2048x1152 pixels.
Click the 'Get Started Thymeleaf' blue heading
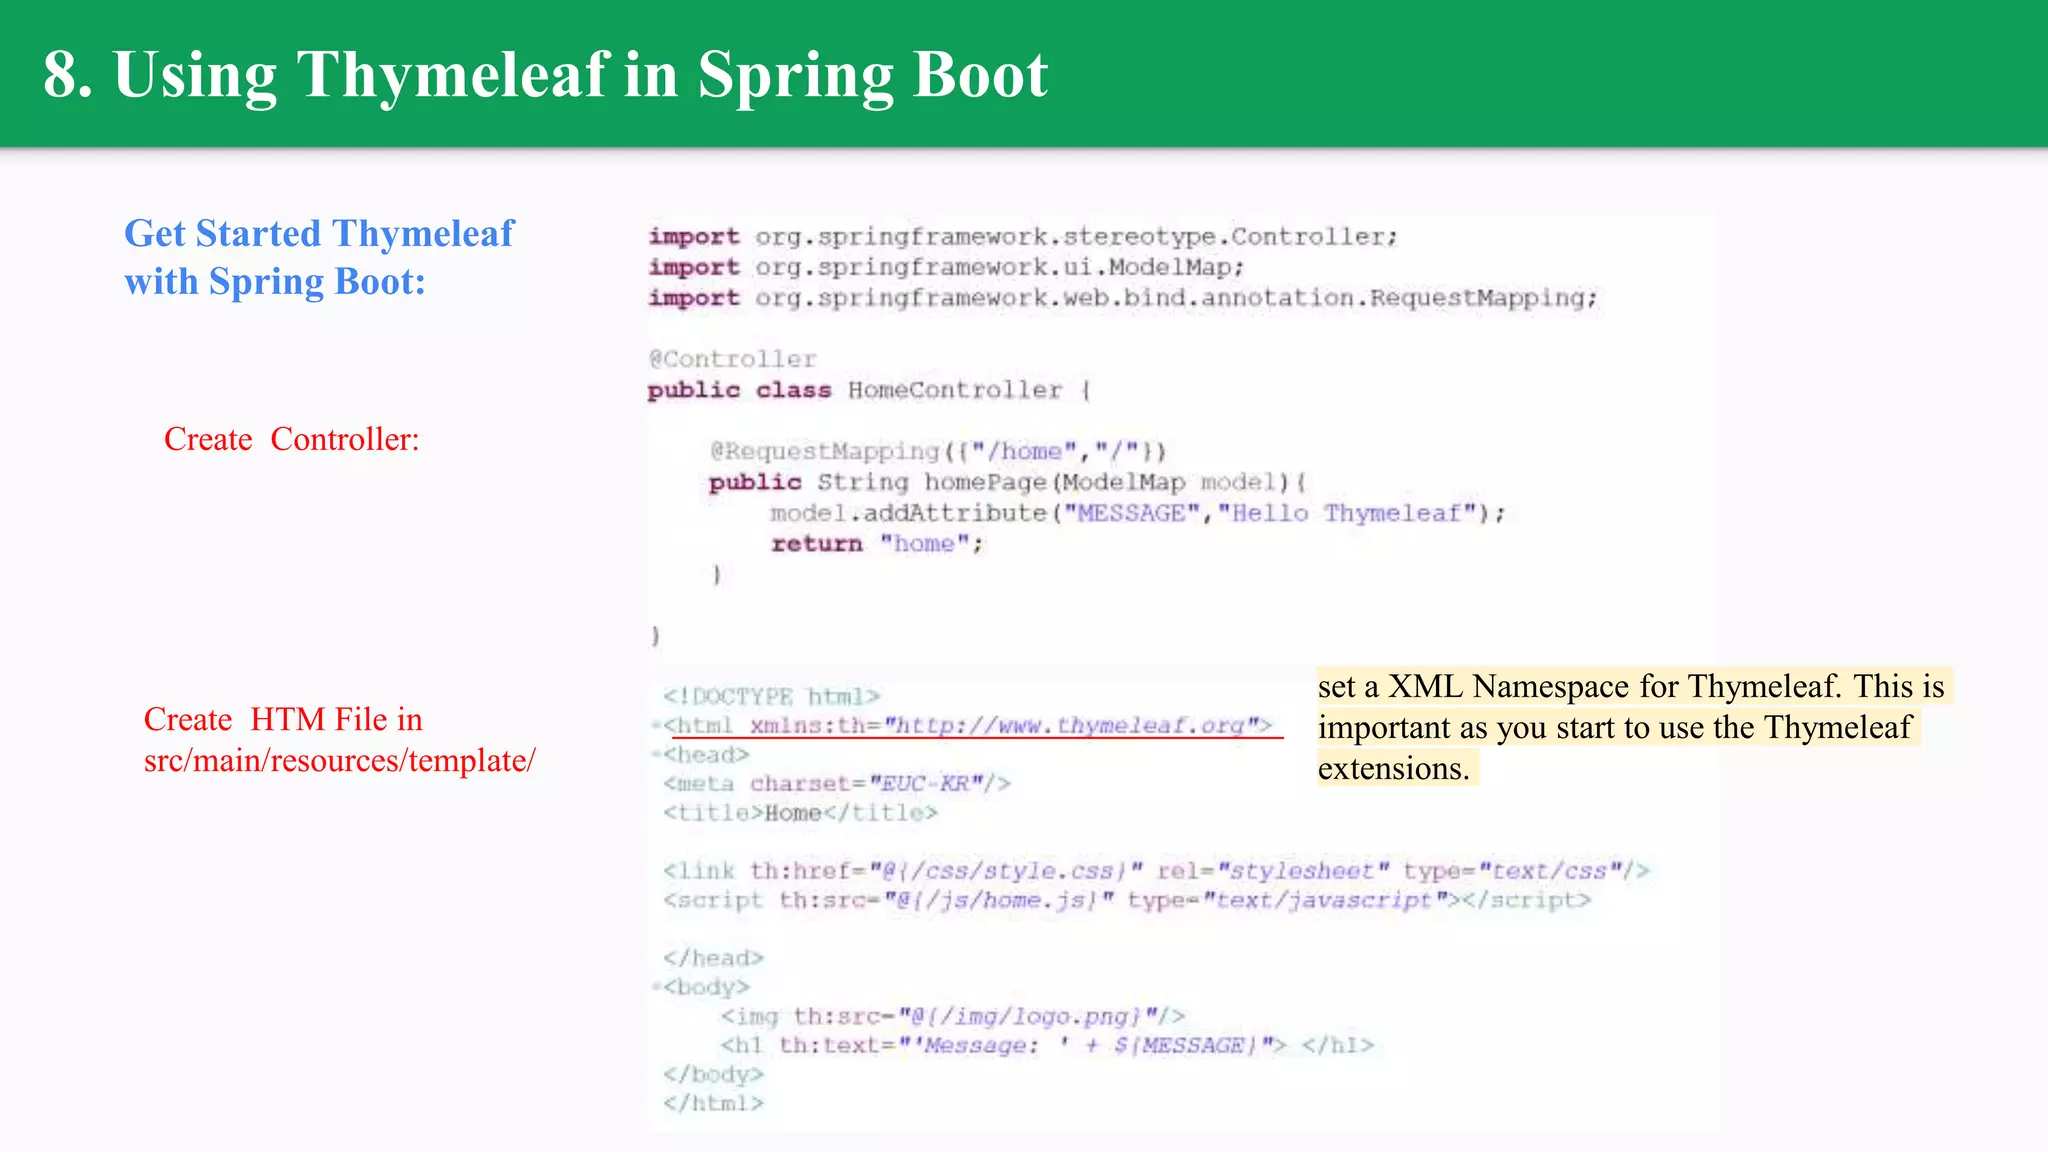click(x=318, y=234)
